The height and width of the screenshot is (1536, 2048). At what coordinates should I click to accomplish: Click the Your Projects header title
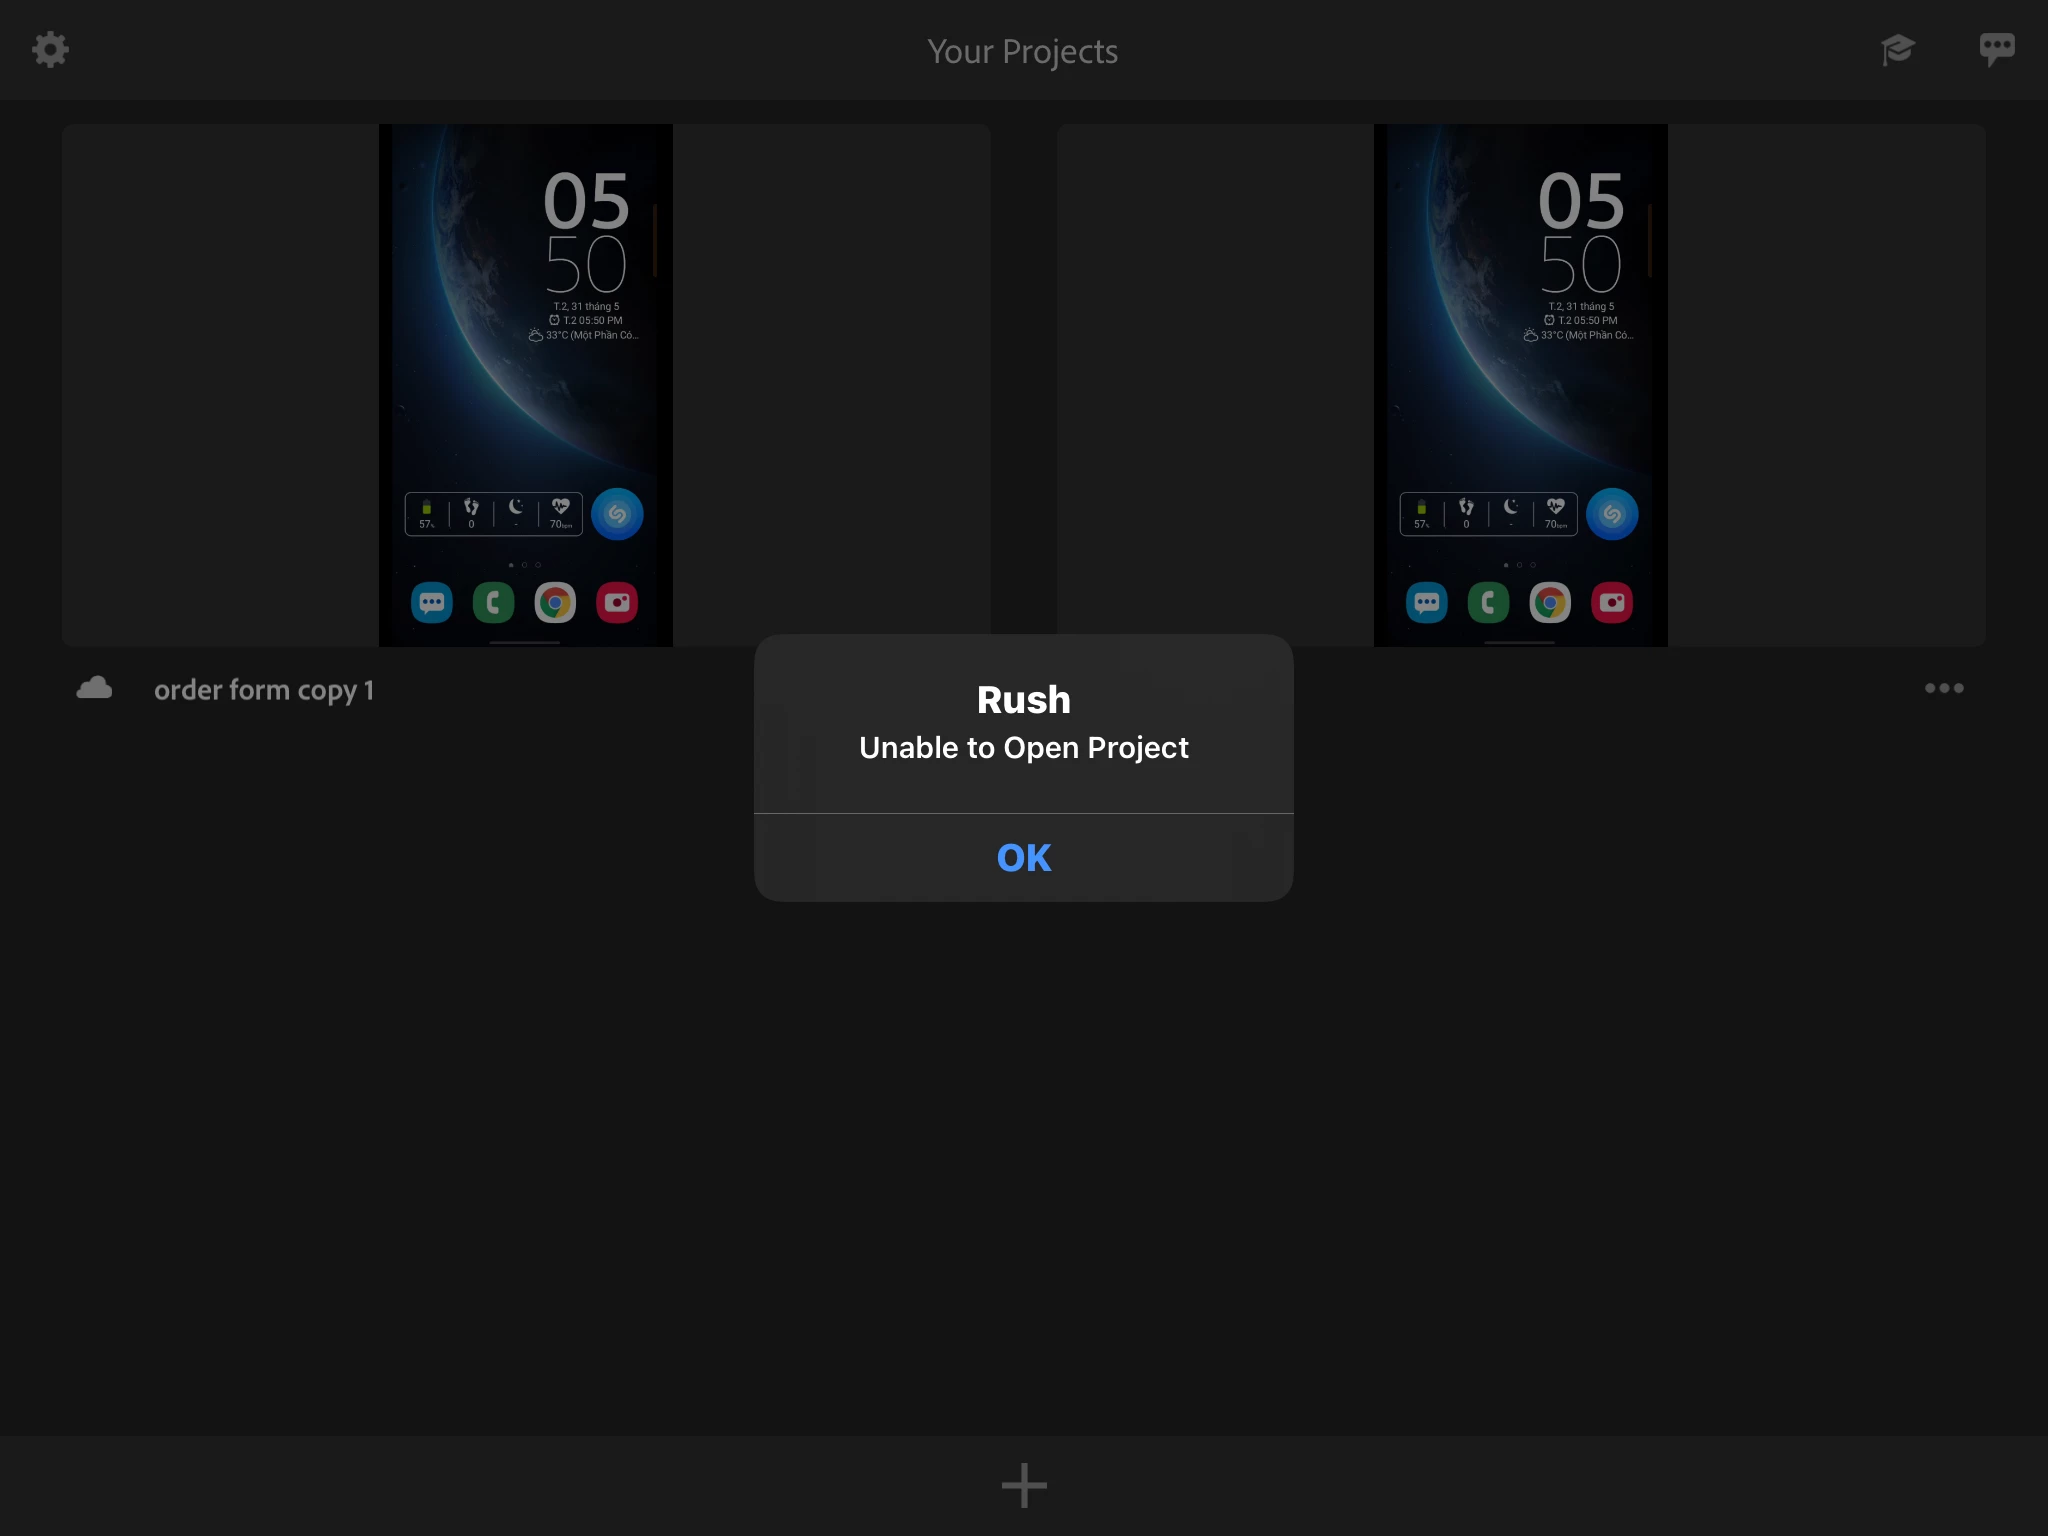[x=1022, y=51]
